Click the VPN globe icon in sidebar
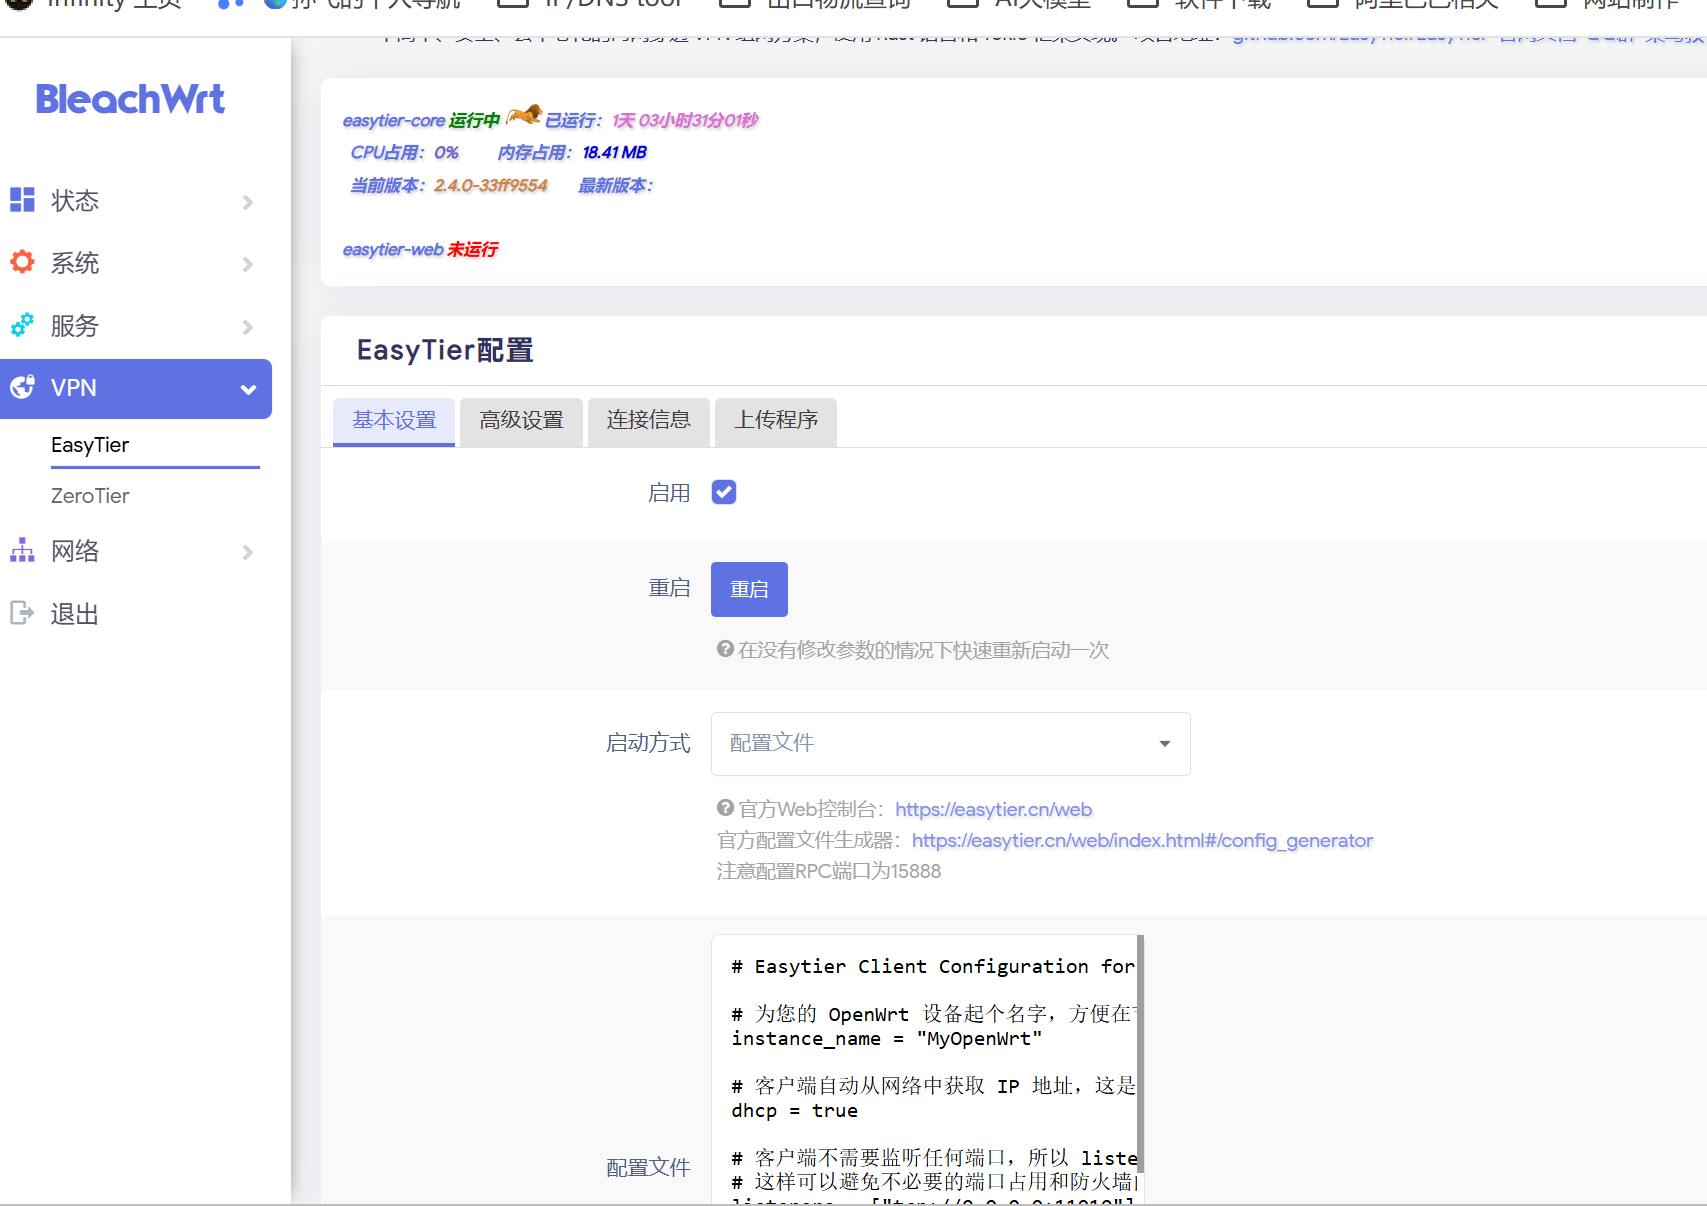This screenshot has width=1707, height=1206. coord(22,387)
